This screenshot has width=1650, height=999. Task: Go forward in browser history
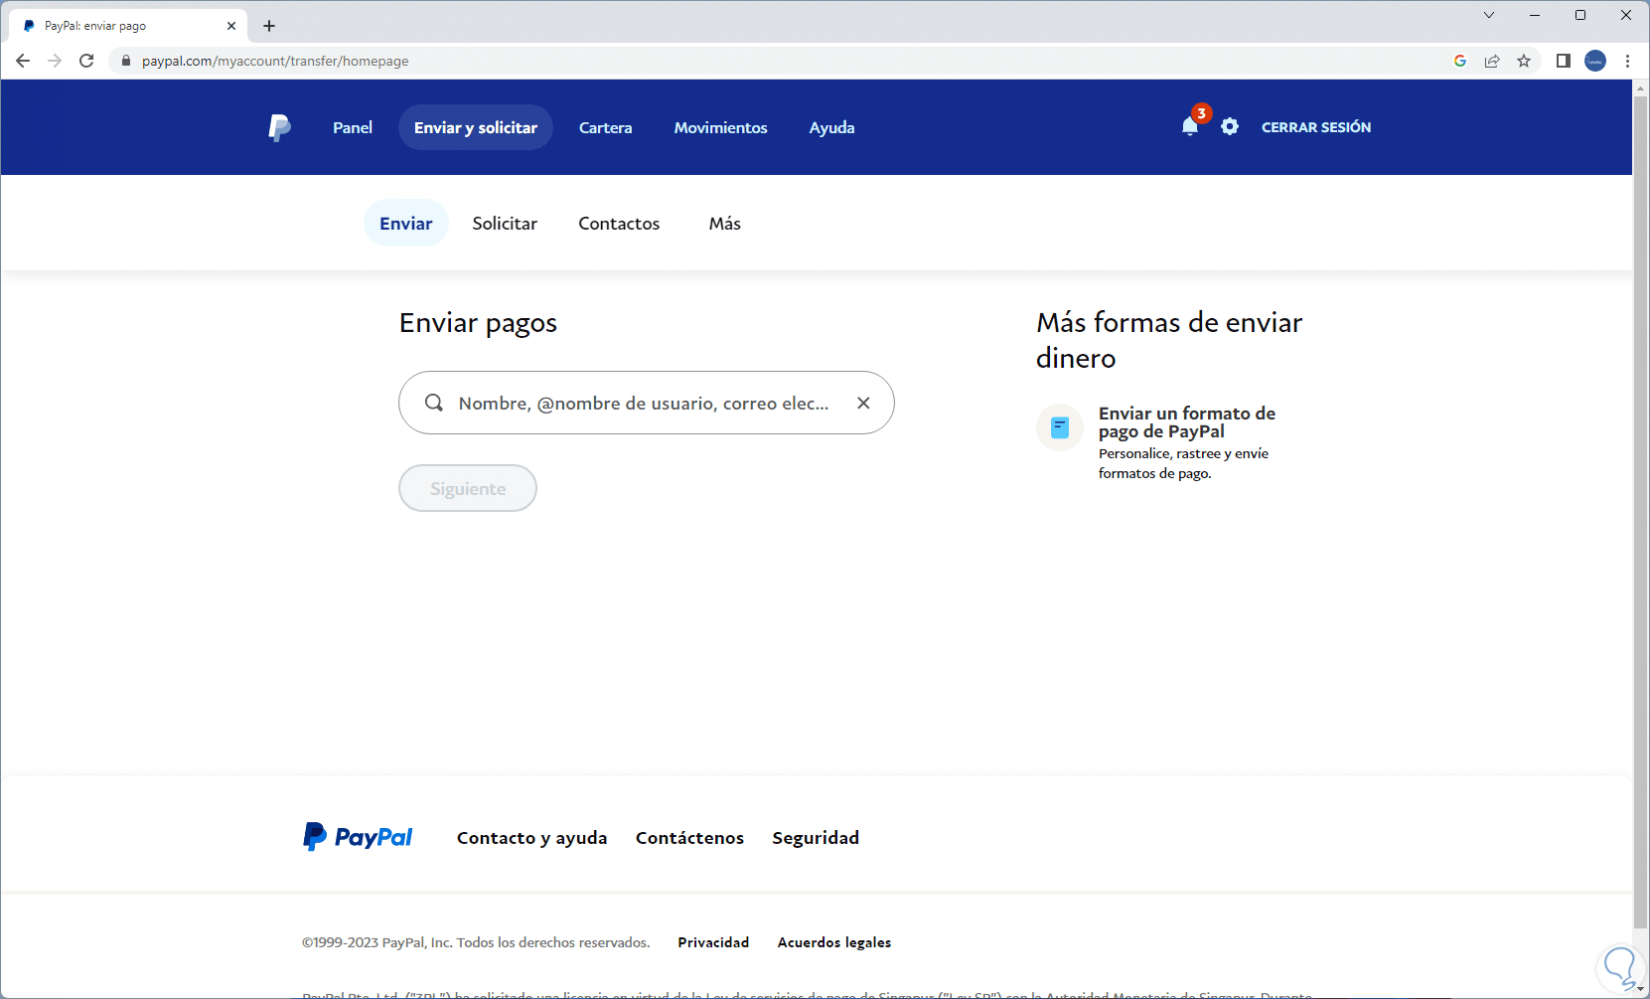tap(54, 61)
